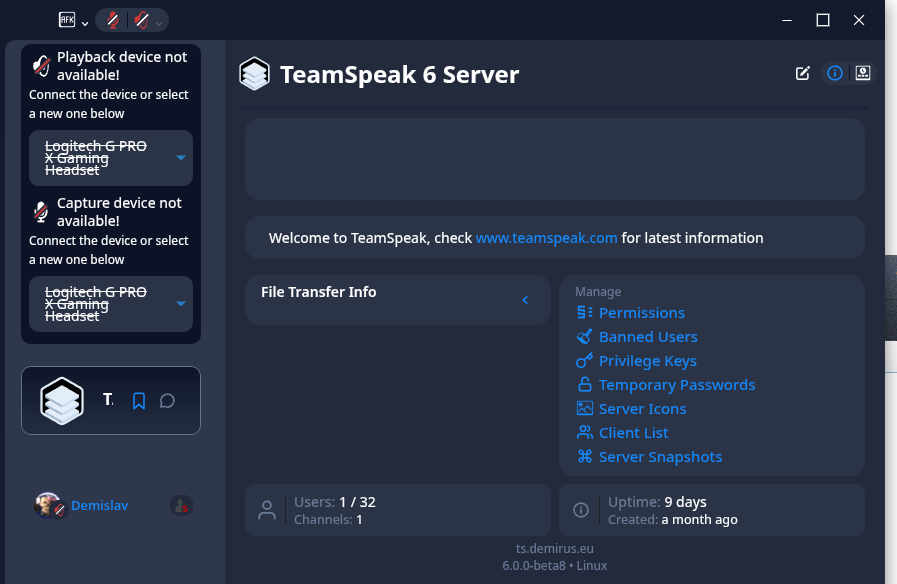Toggle the muted speaker in top bar
897x584 pixels.
point(141,21)
